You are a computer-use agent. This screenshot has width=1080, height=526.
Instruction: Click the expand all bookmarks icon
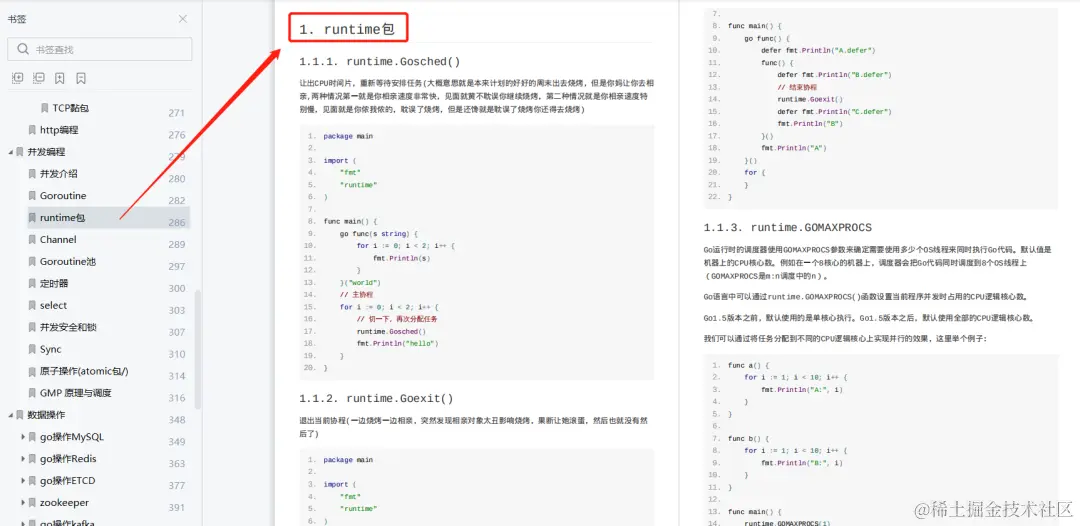(x=18, y=78)
